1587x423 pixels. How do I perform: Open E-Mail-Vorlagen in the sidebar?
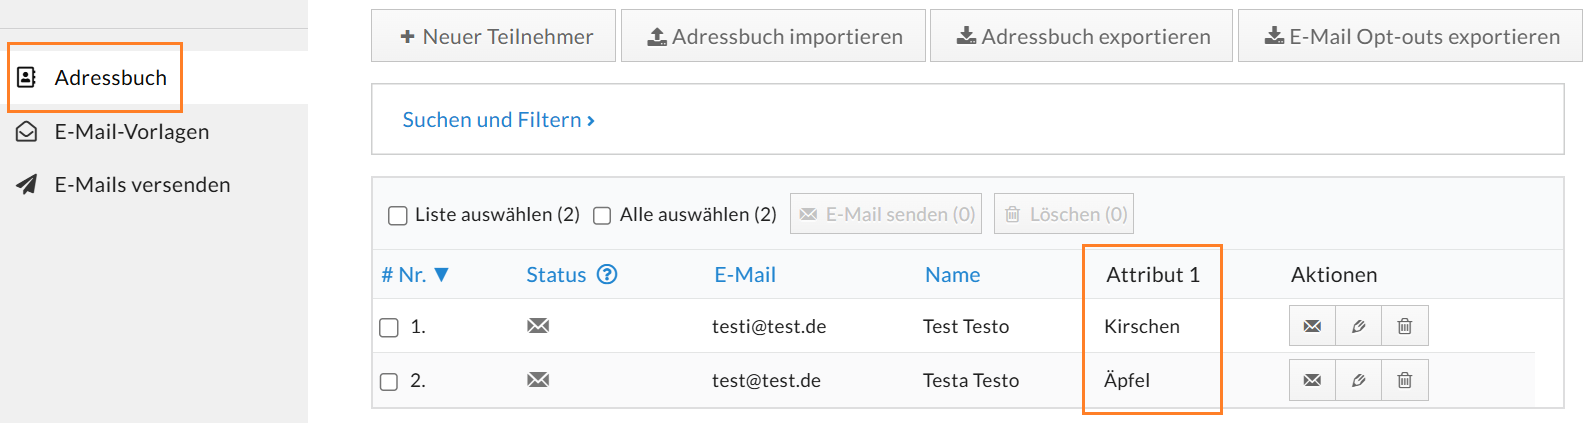pos(131,132)
